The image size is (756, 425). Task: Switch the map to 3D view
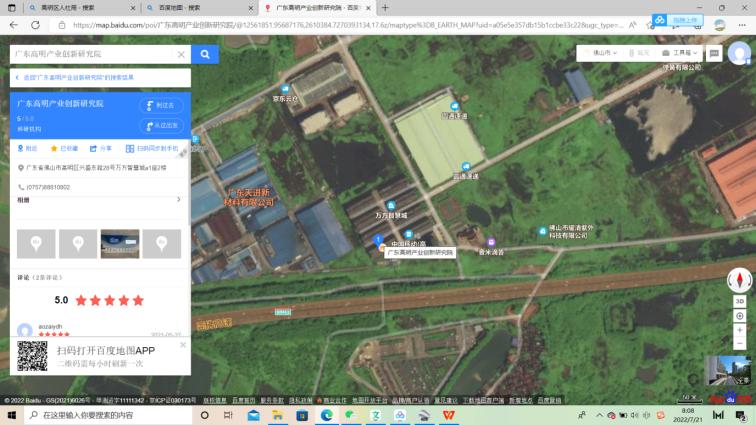point(740,301)
